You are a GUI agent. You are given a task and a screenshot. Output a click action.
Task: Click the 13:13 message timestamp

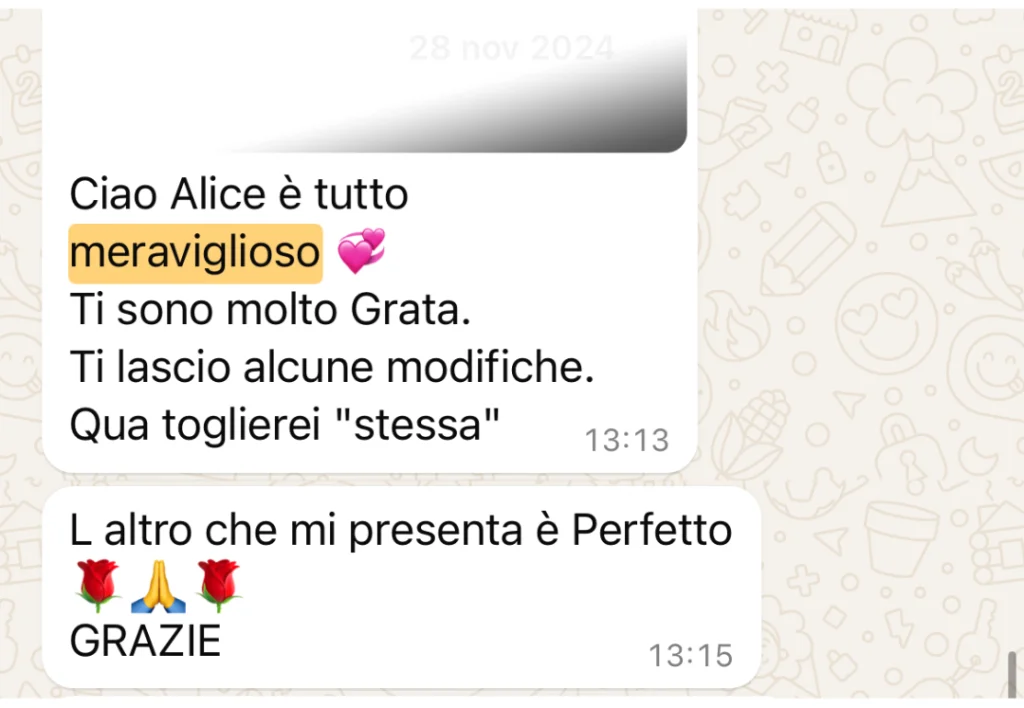pos(626,440)
